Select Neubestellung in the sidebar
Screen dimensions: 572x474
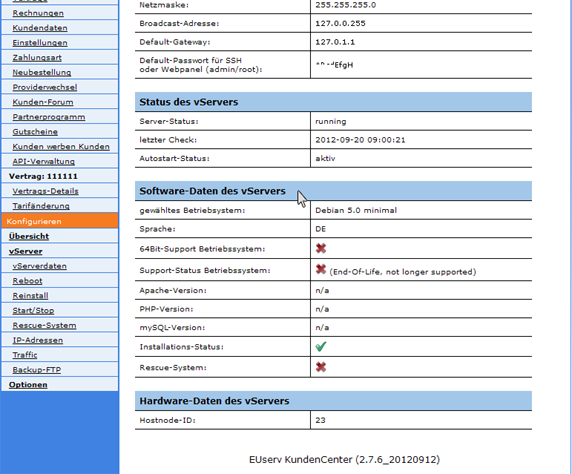coord(42,73)
